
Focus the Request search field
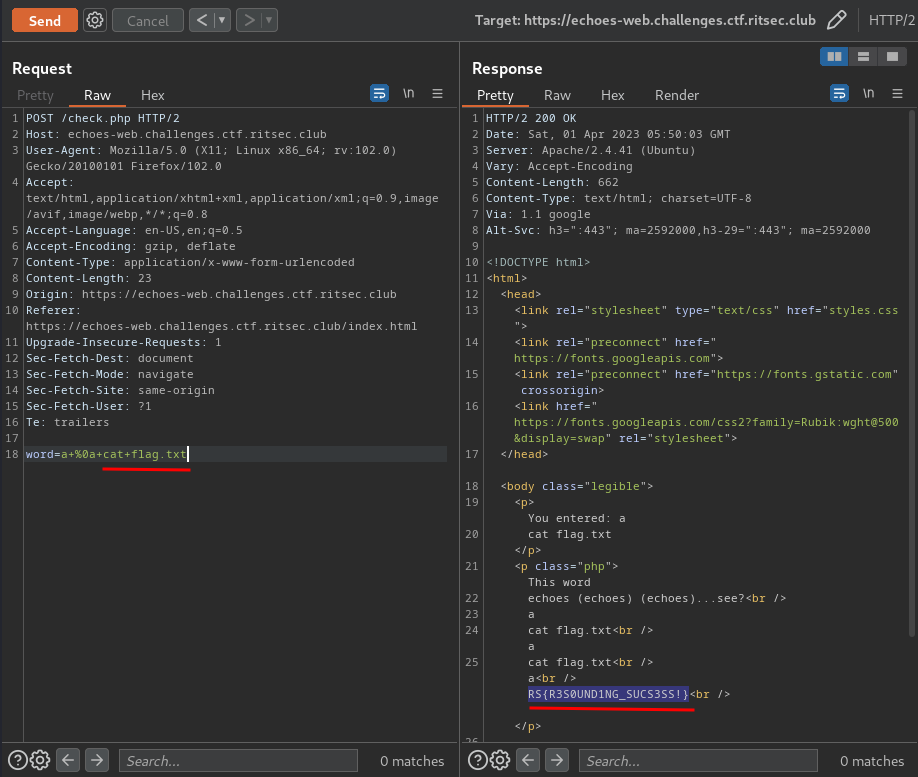coord(238,761)
